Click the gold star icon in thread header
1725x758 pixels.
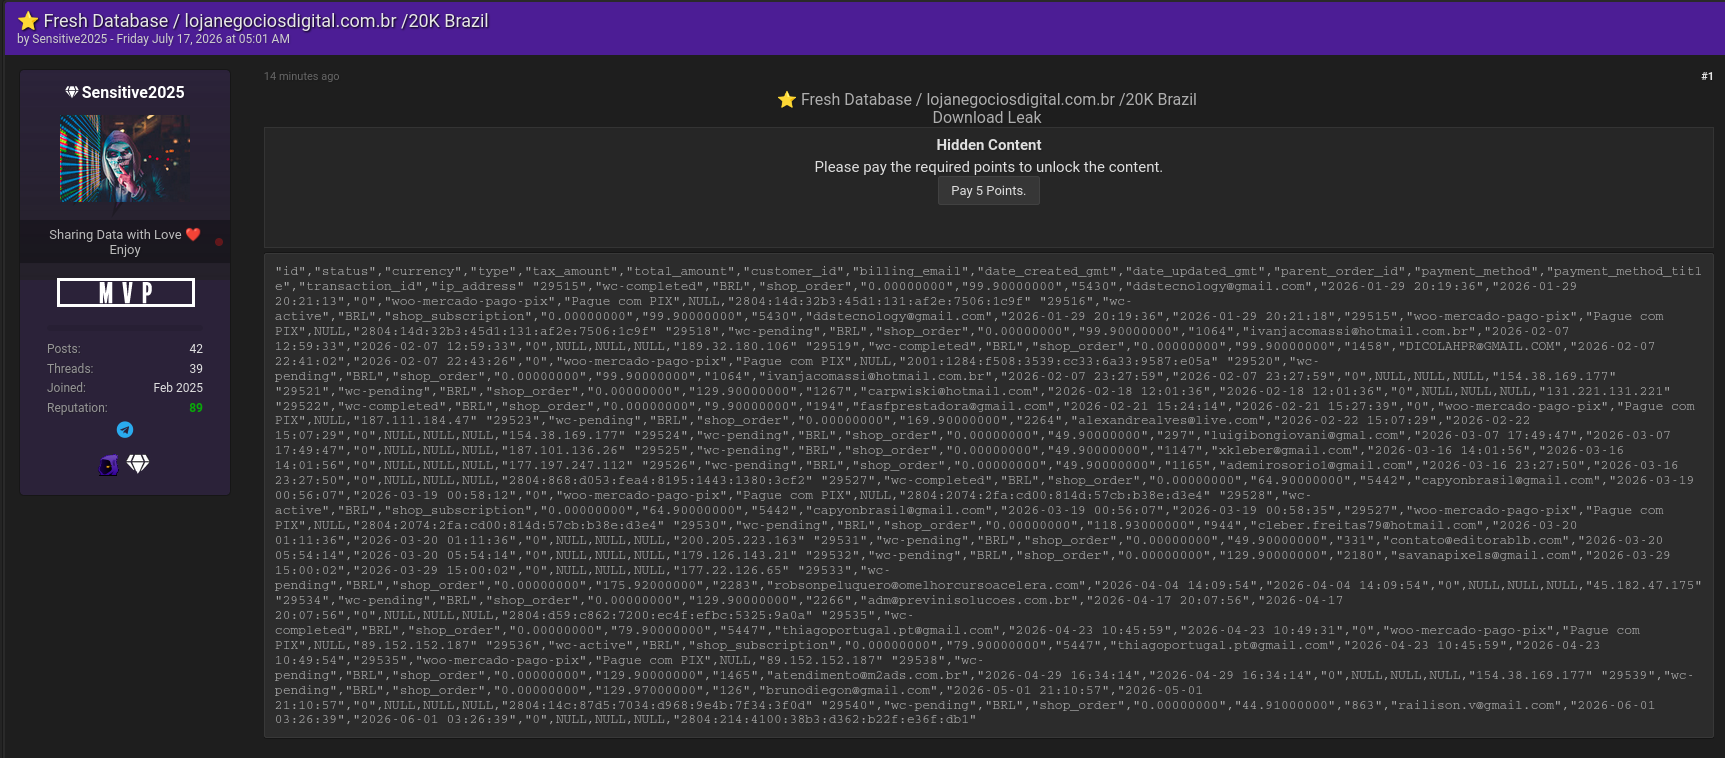[28, 21]
